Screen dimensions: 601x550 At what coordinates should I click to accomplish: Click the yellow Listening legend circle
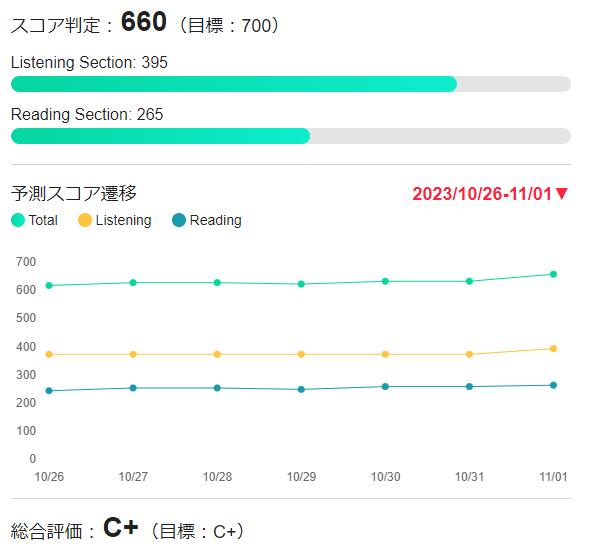(x=85, y=220)
